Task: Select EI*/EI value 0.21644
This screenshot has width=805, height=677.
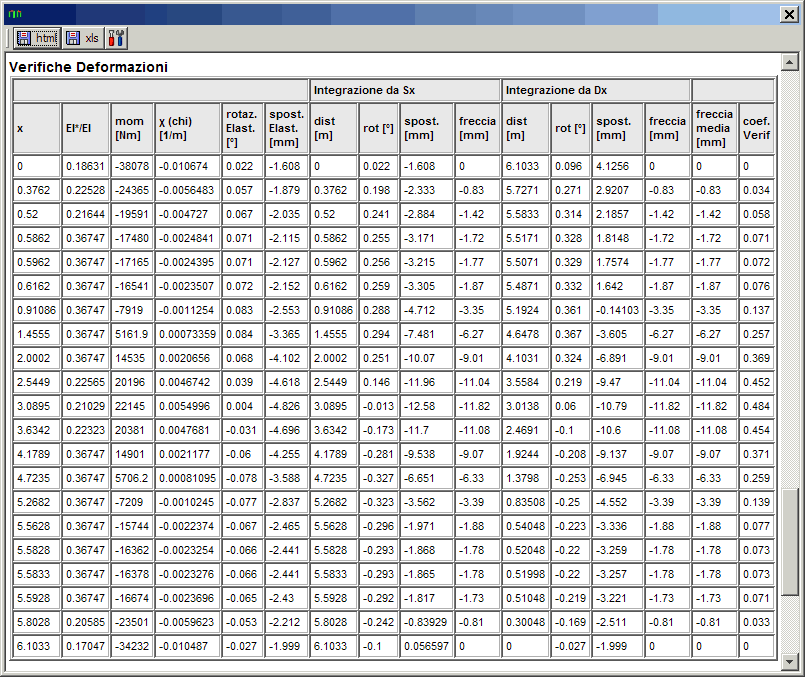Action: pos(85,215)
